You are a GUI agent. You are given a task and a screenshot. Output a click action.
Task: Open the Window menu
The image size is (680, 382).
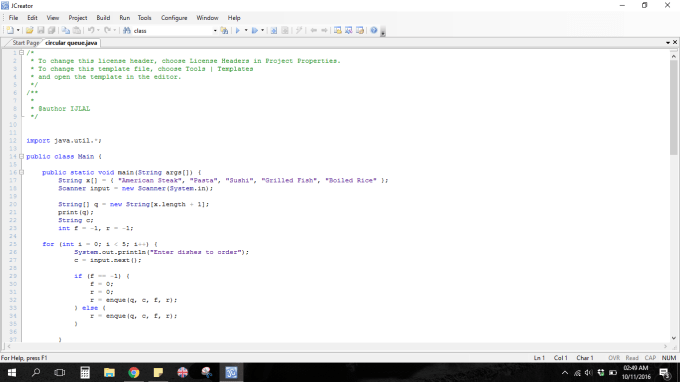coord(207,18)
